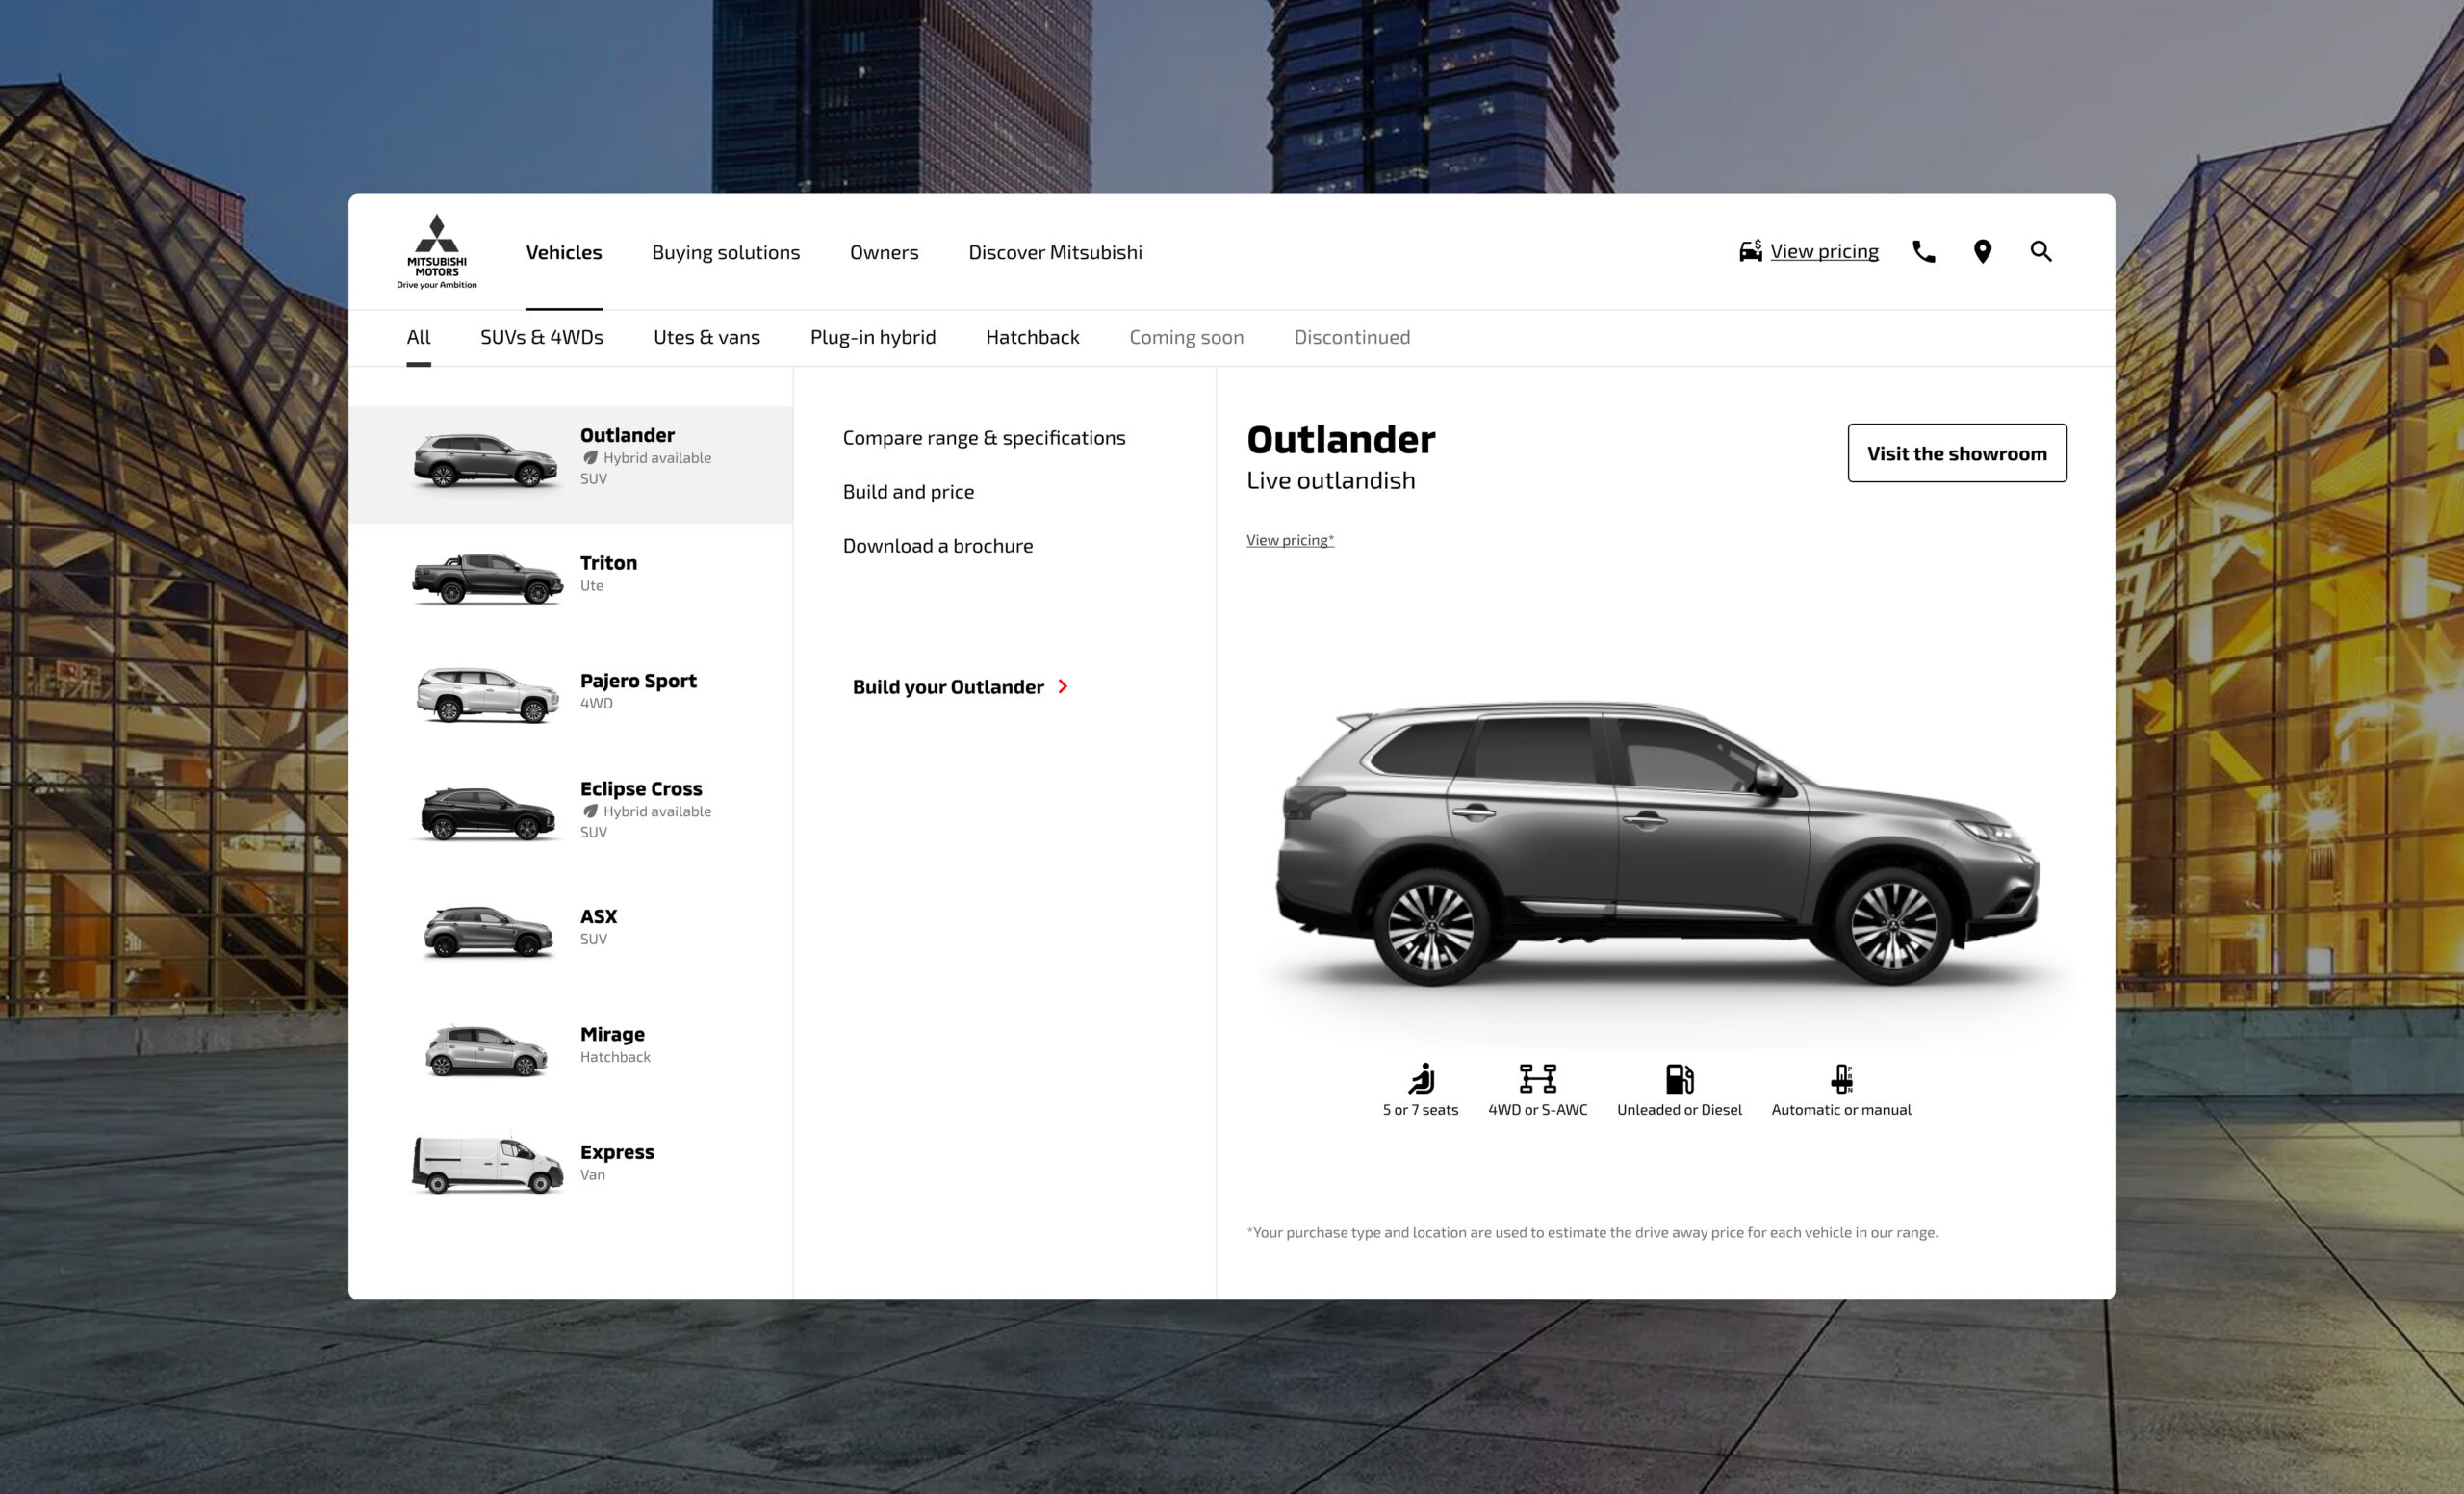The image size is (2464, 1494).
Task: Select the Triton ute thumbnail
Action: 487,578
